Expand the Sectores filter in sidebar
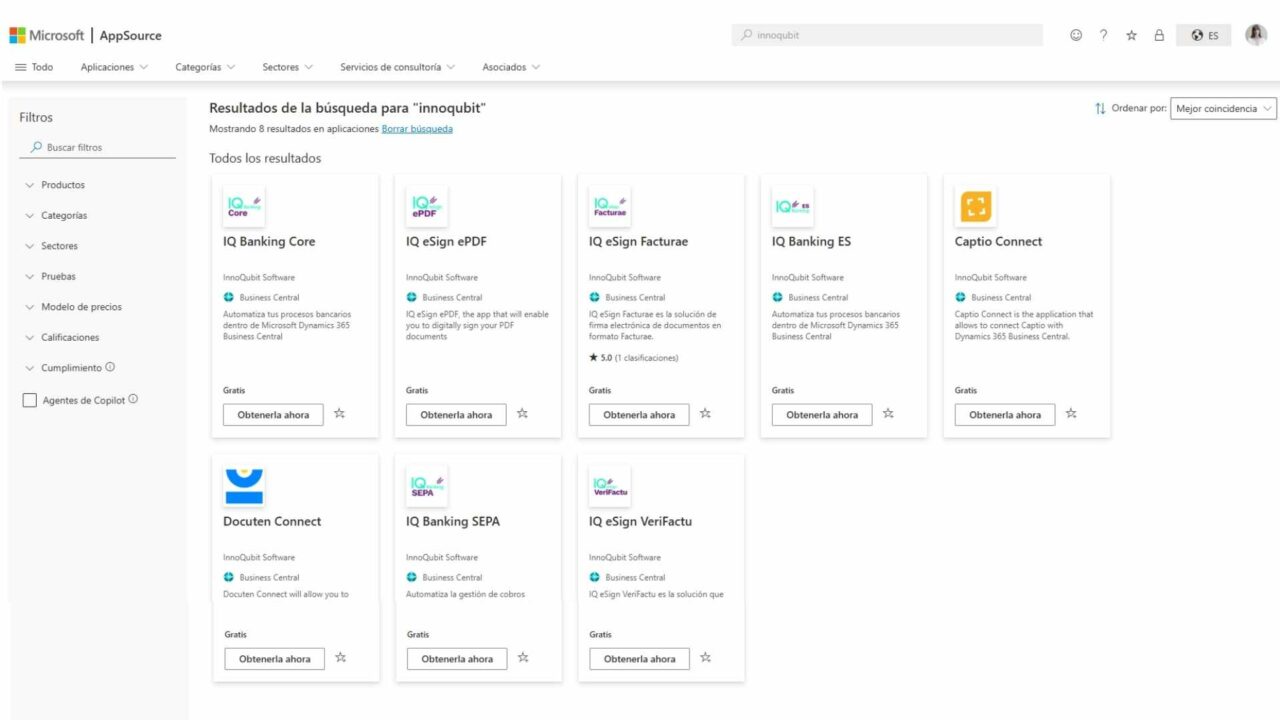 click(51, 246)
